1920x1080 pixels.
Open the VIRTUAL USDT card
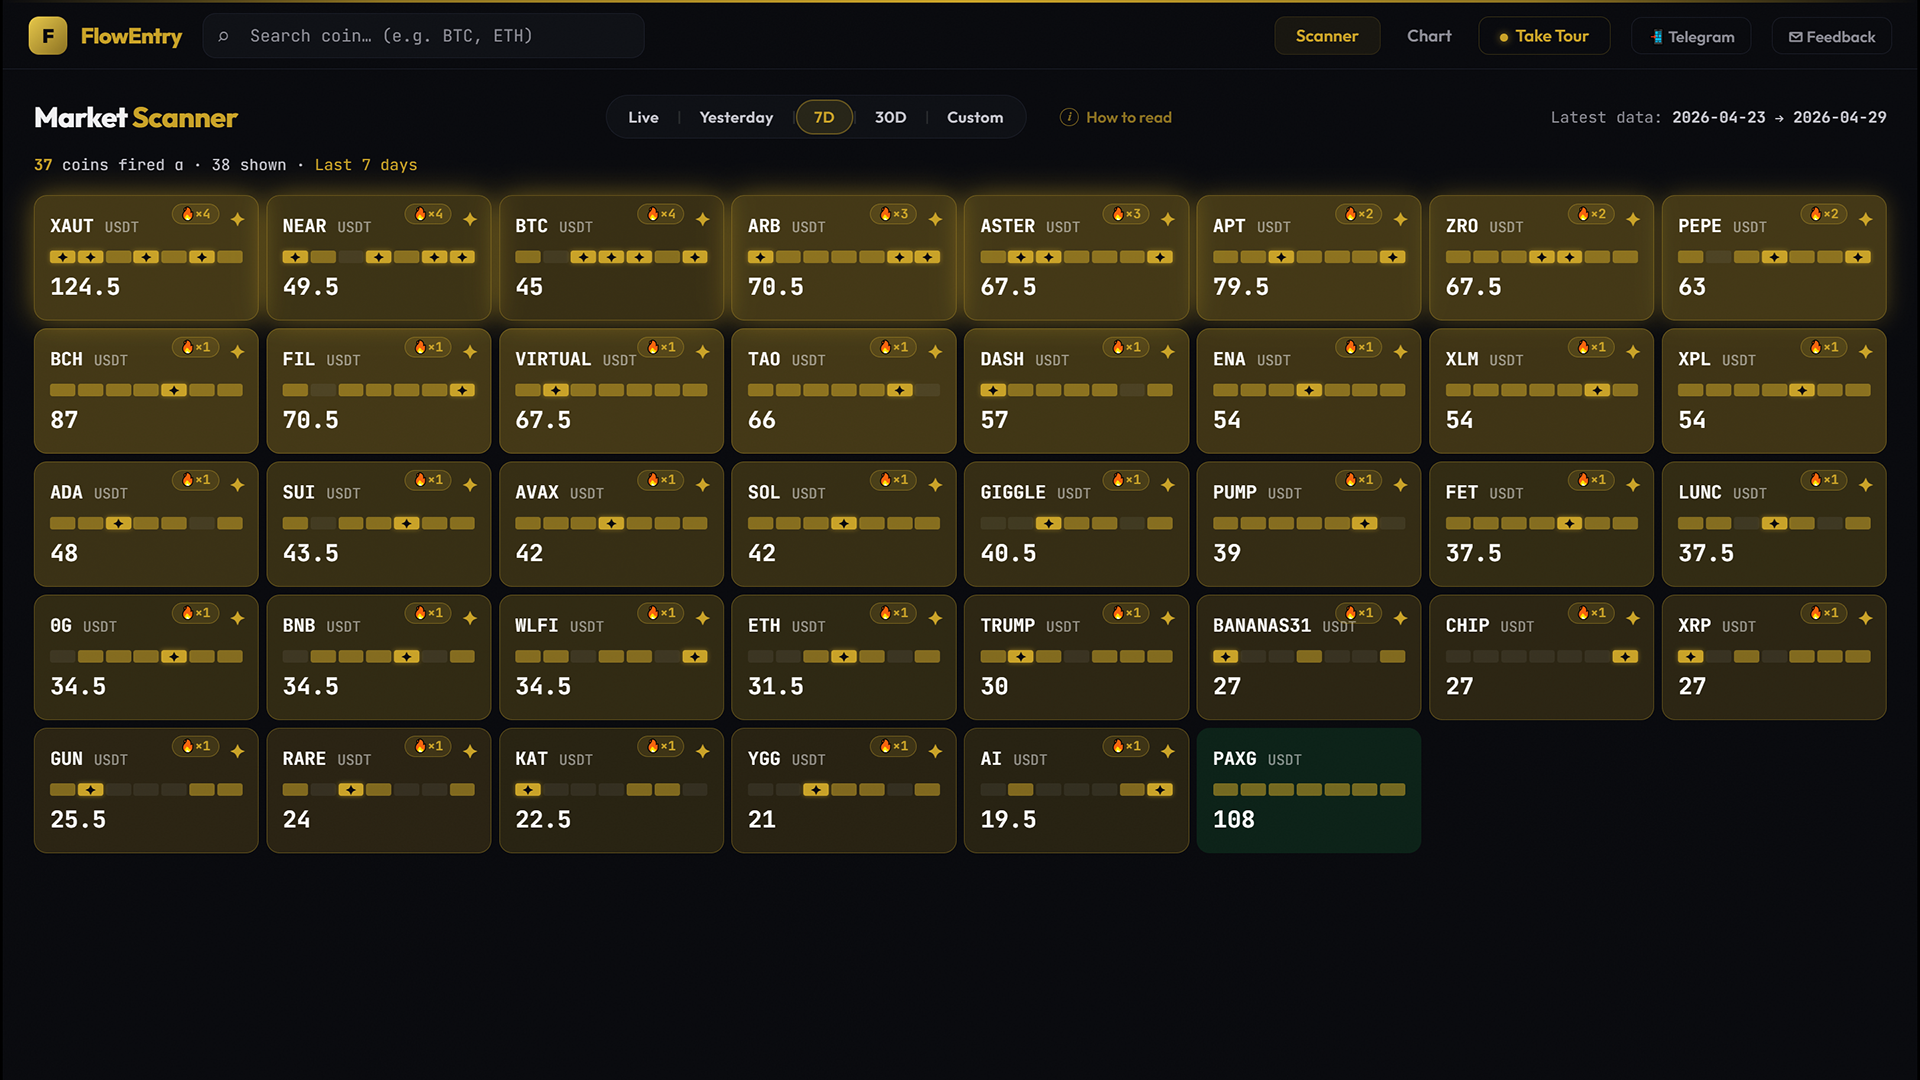coord(611,391)
